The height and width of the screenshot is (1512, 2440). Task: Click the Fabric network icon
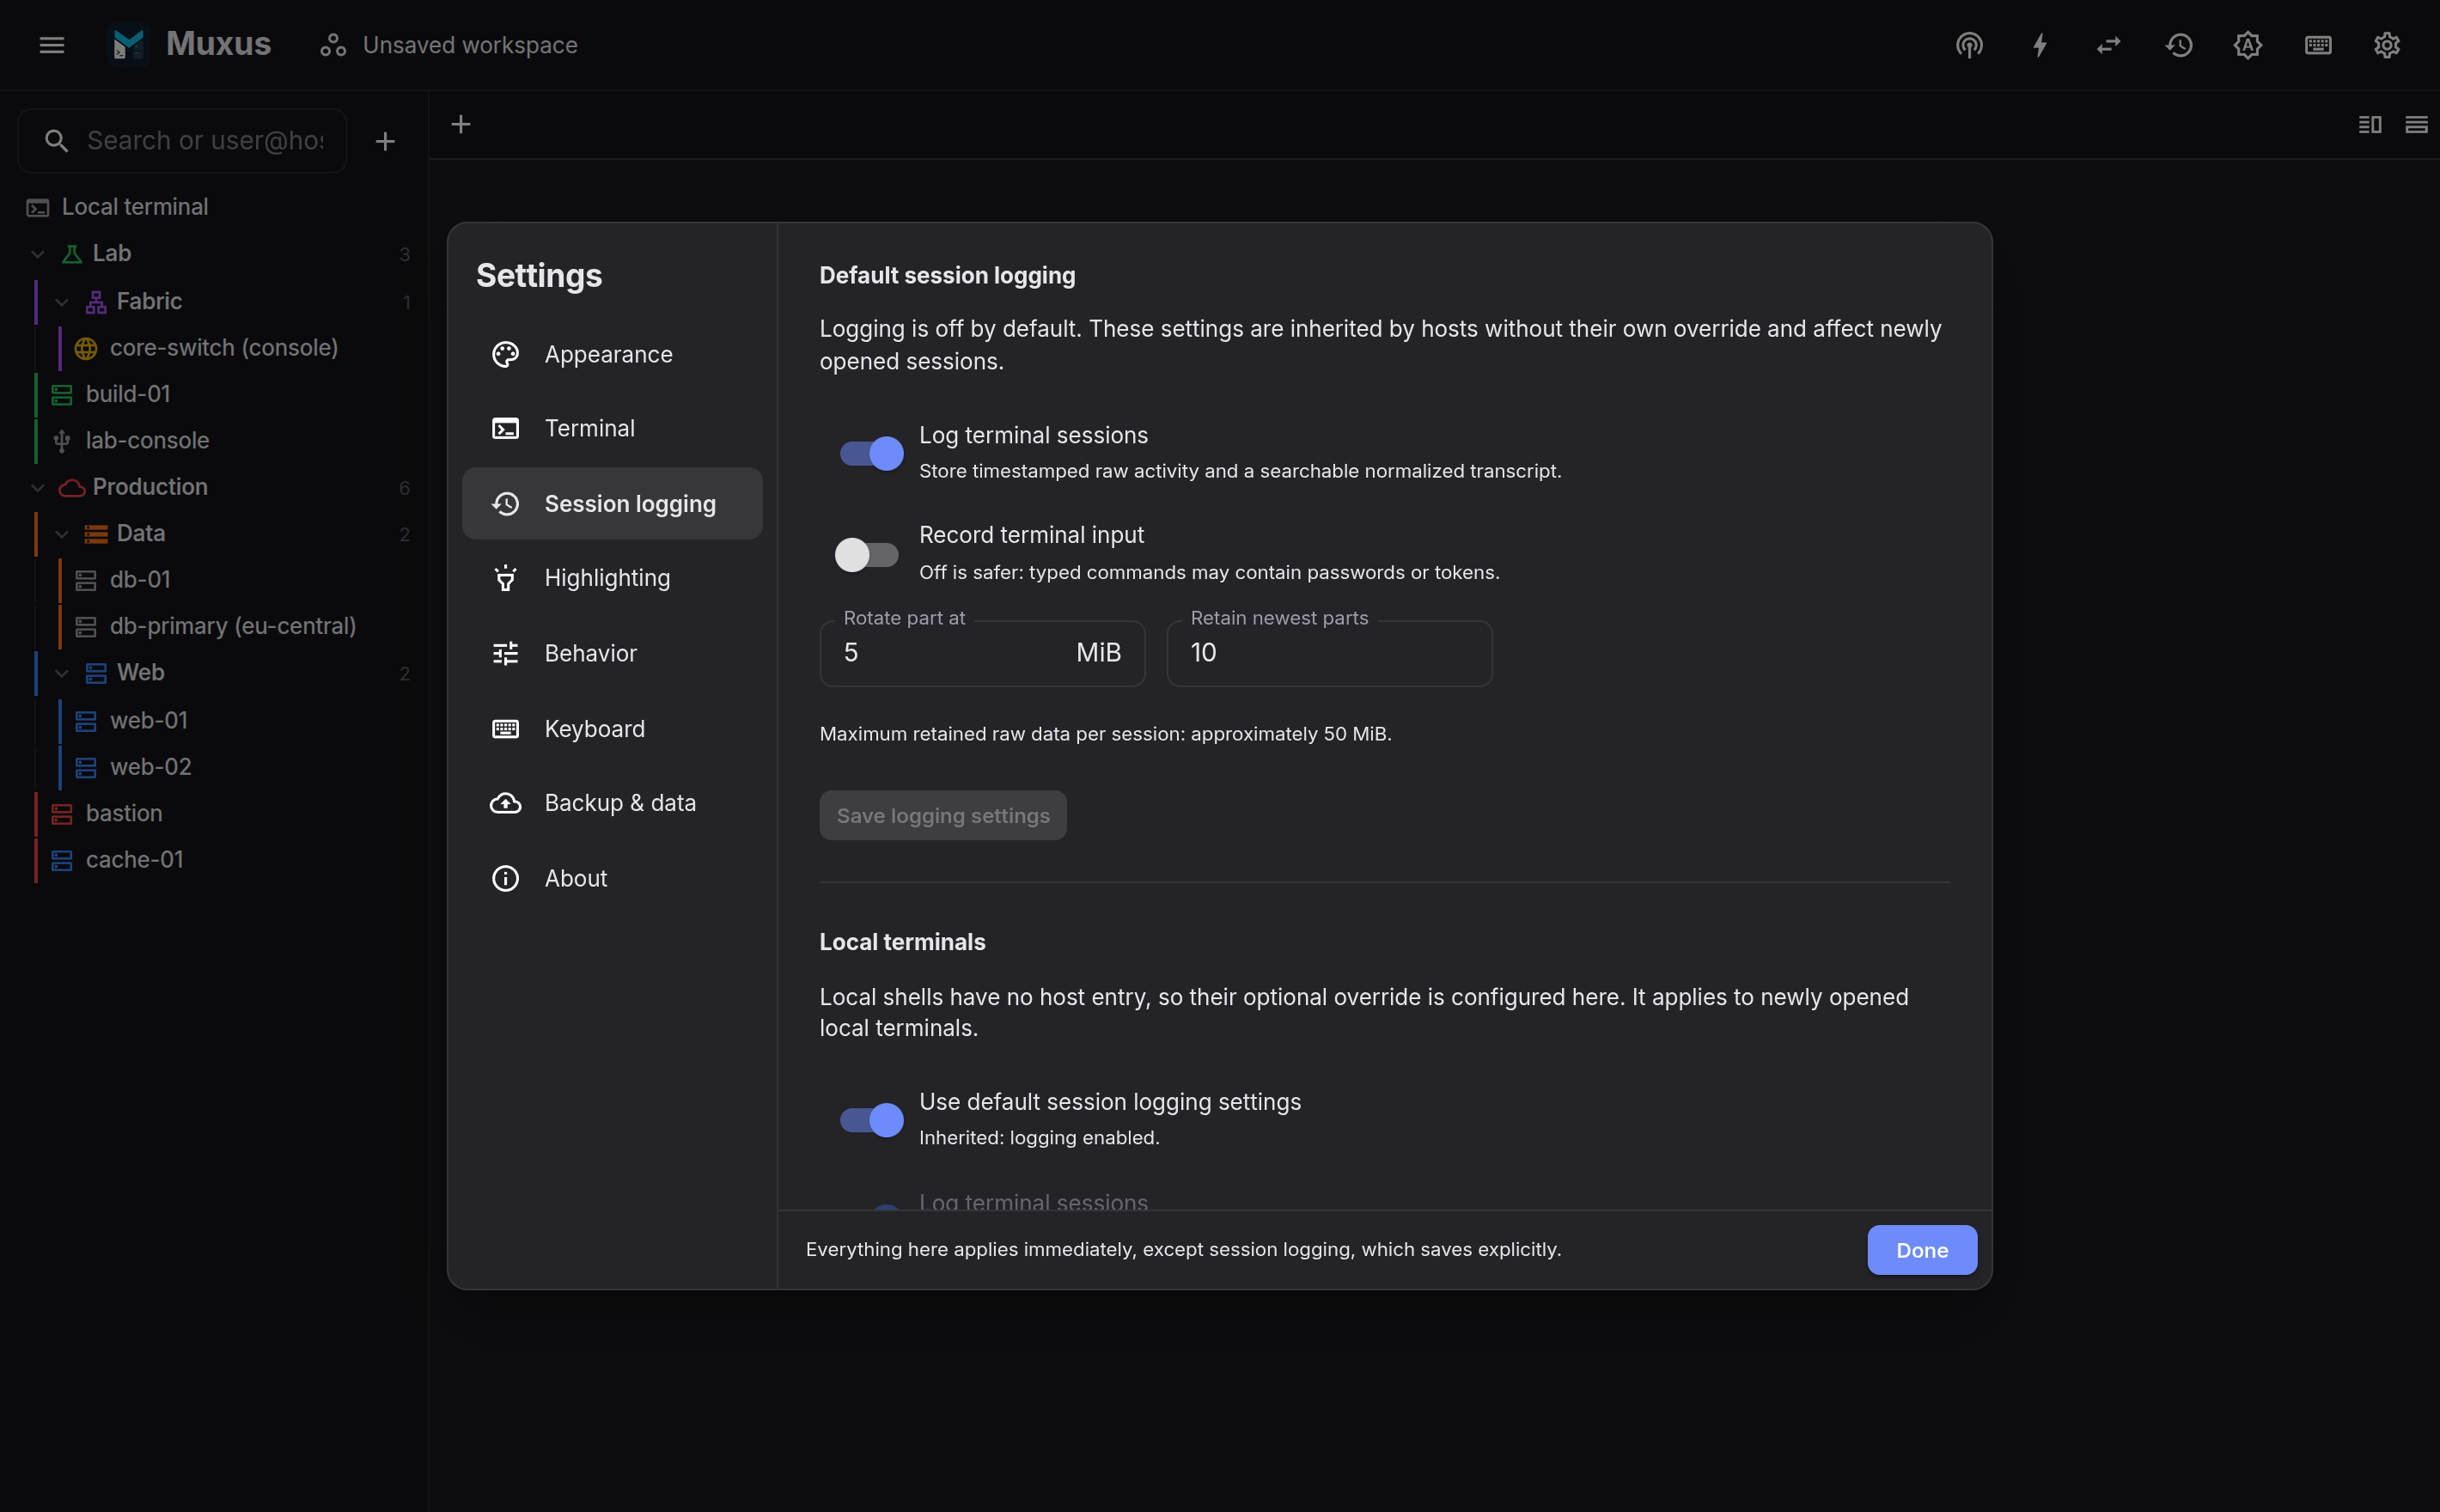point(96,302)
